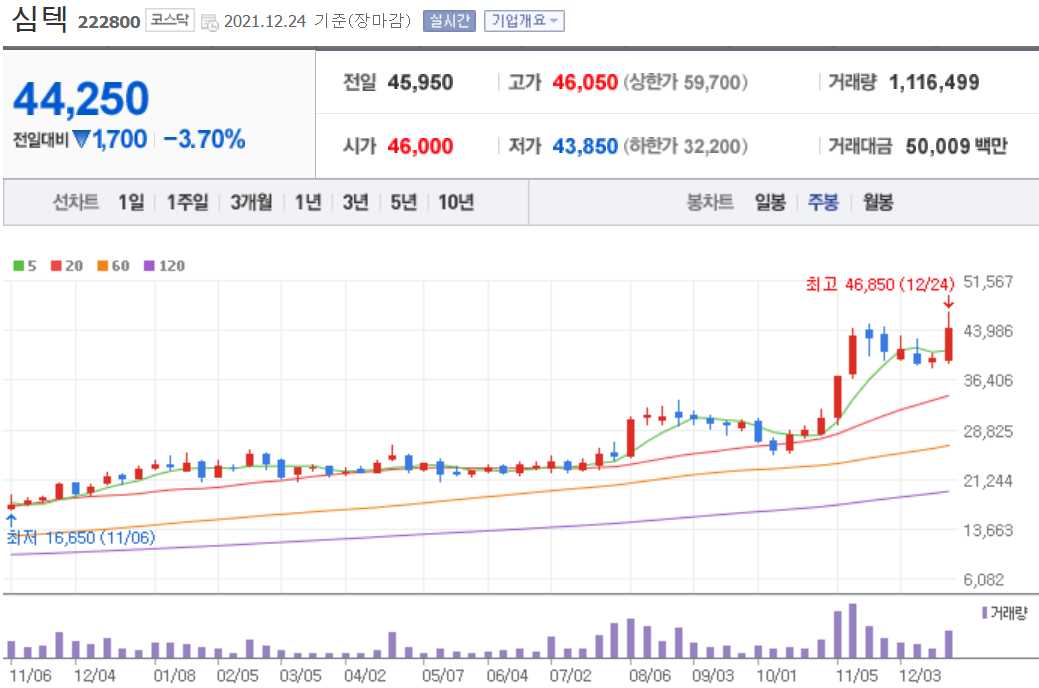
Task: Select the 3년 period button
Action: tap(353, 202)
